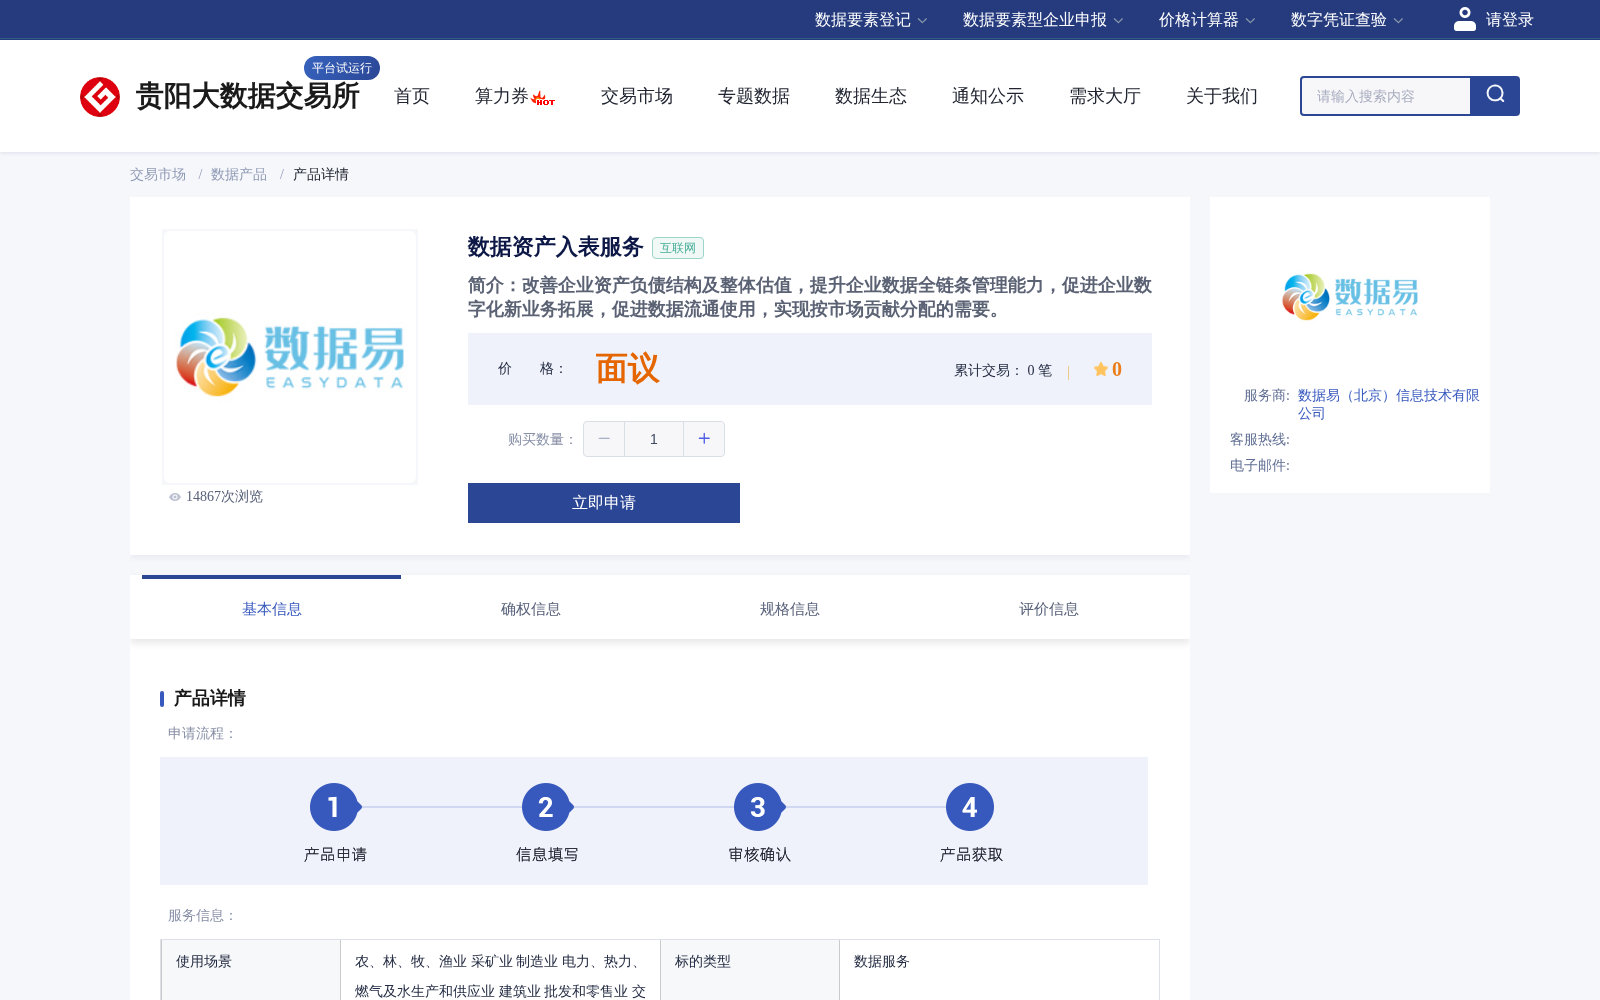Increase purchase quantity with plus button
The width and height of the screenshot is (1600, 1000).
click(704, 439)
